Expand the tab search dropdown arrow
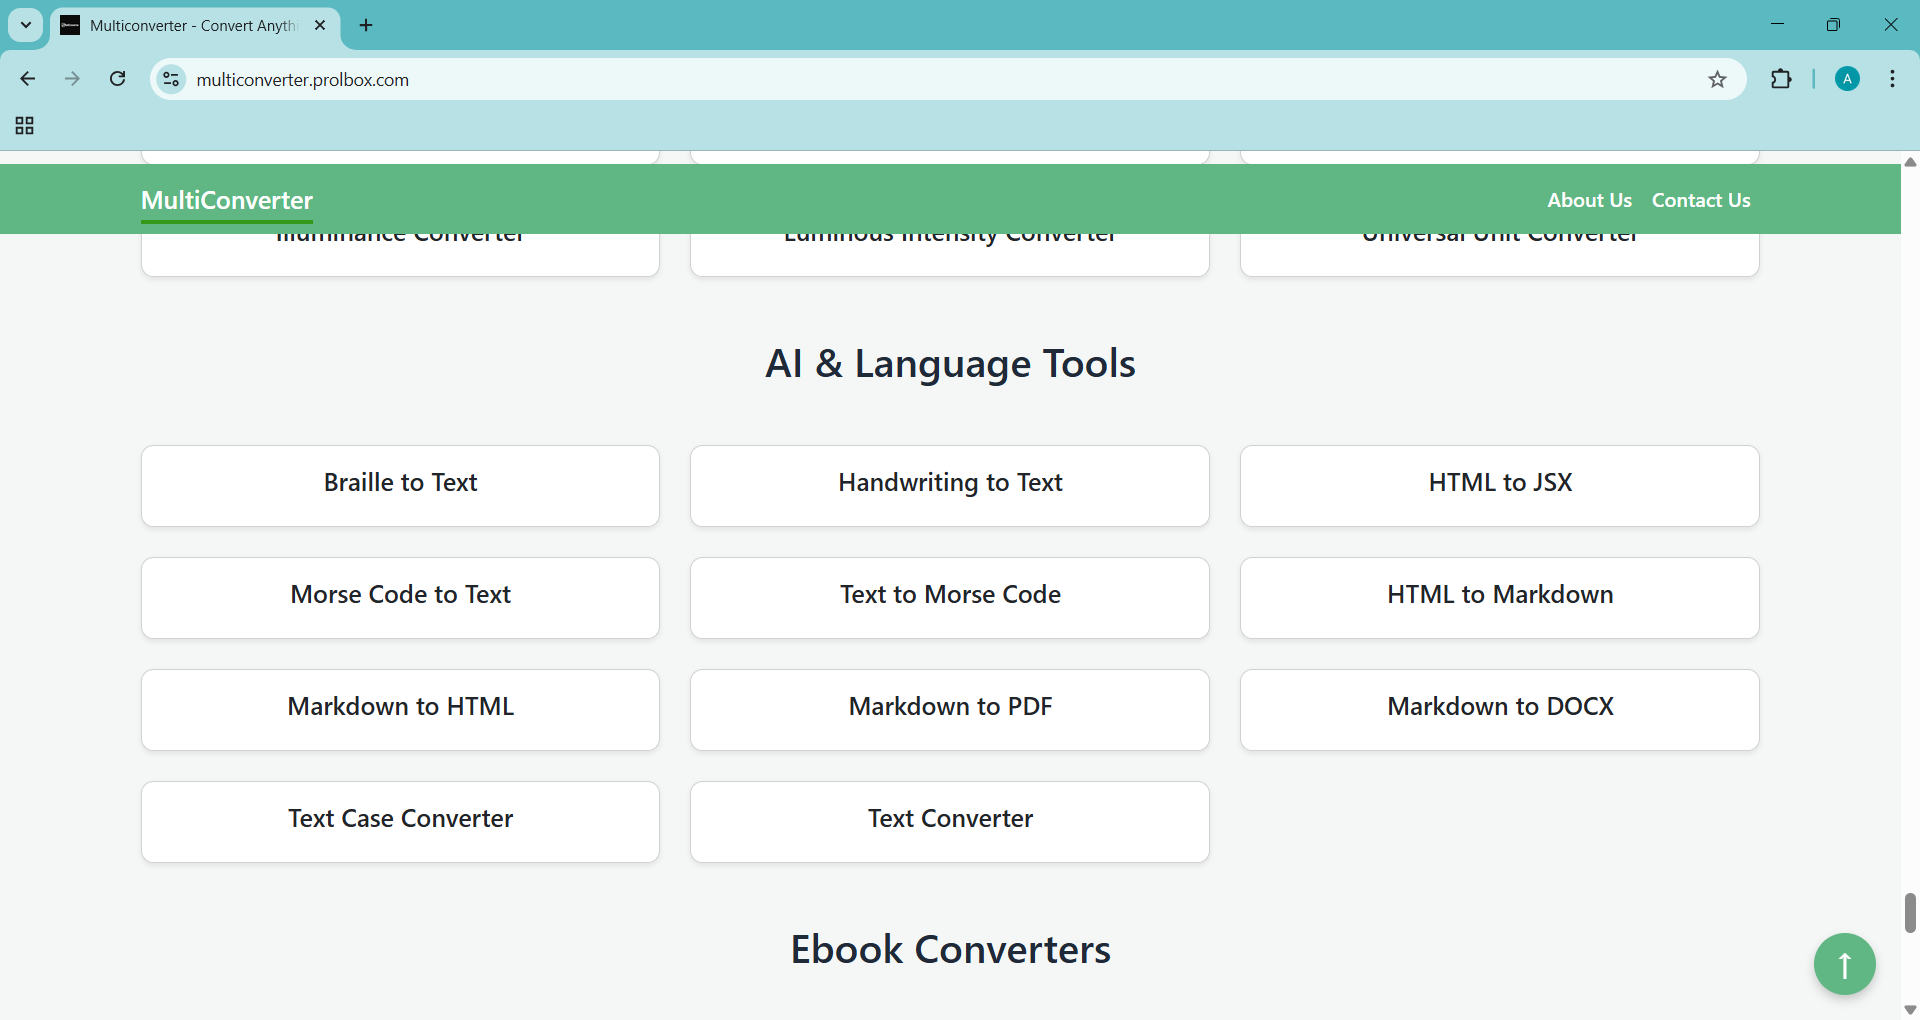The image size is (1920, 1020). [x=26, y=25]
